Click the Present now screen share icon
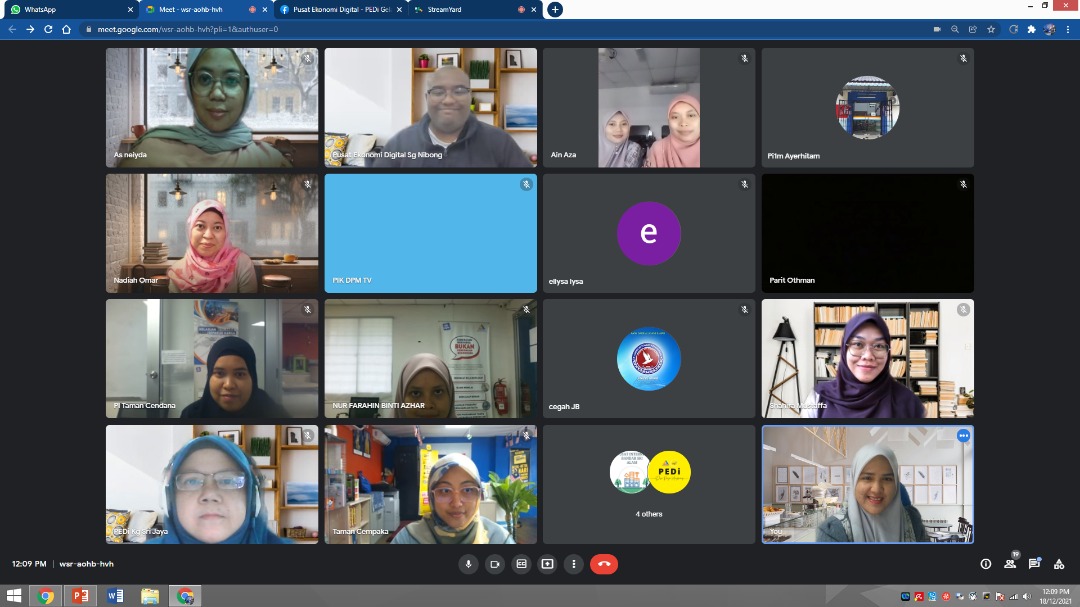The width and height of the screenshot is (1080, 607). [547, 564]
